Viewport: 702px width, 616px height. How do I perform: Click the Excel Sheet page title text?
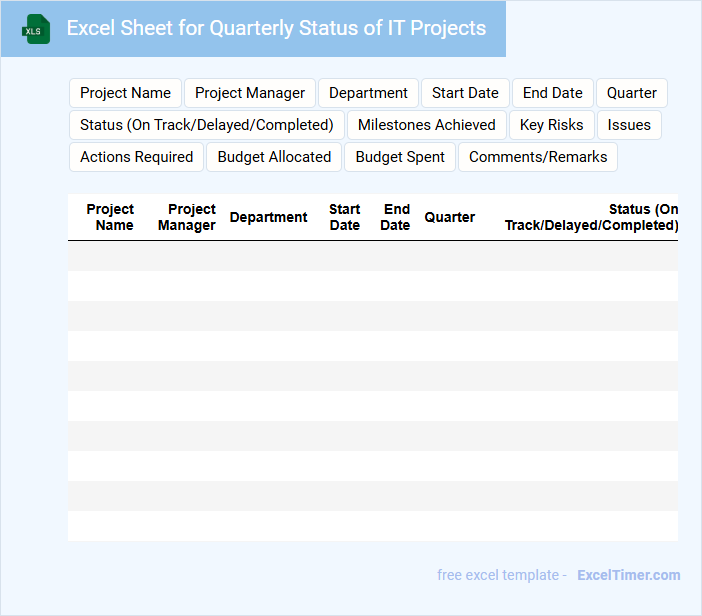pyautogui.click(x=276, y=28)
